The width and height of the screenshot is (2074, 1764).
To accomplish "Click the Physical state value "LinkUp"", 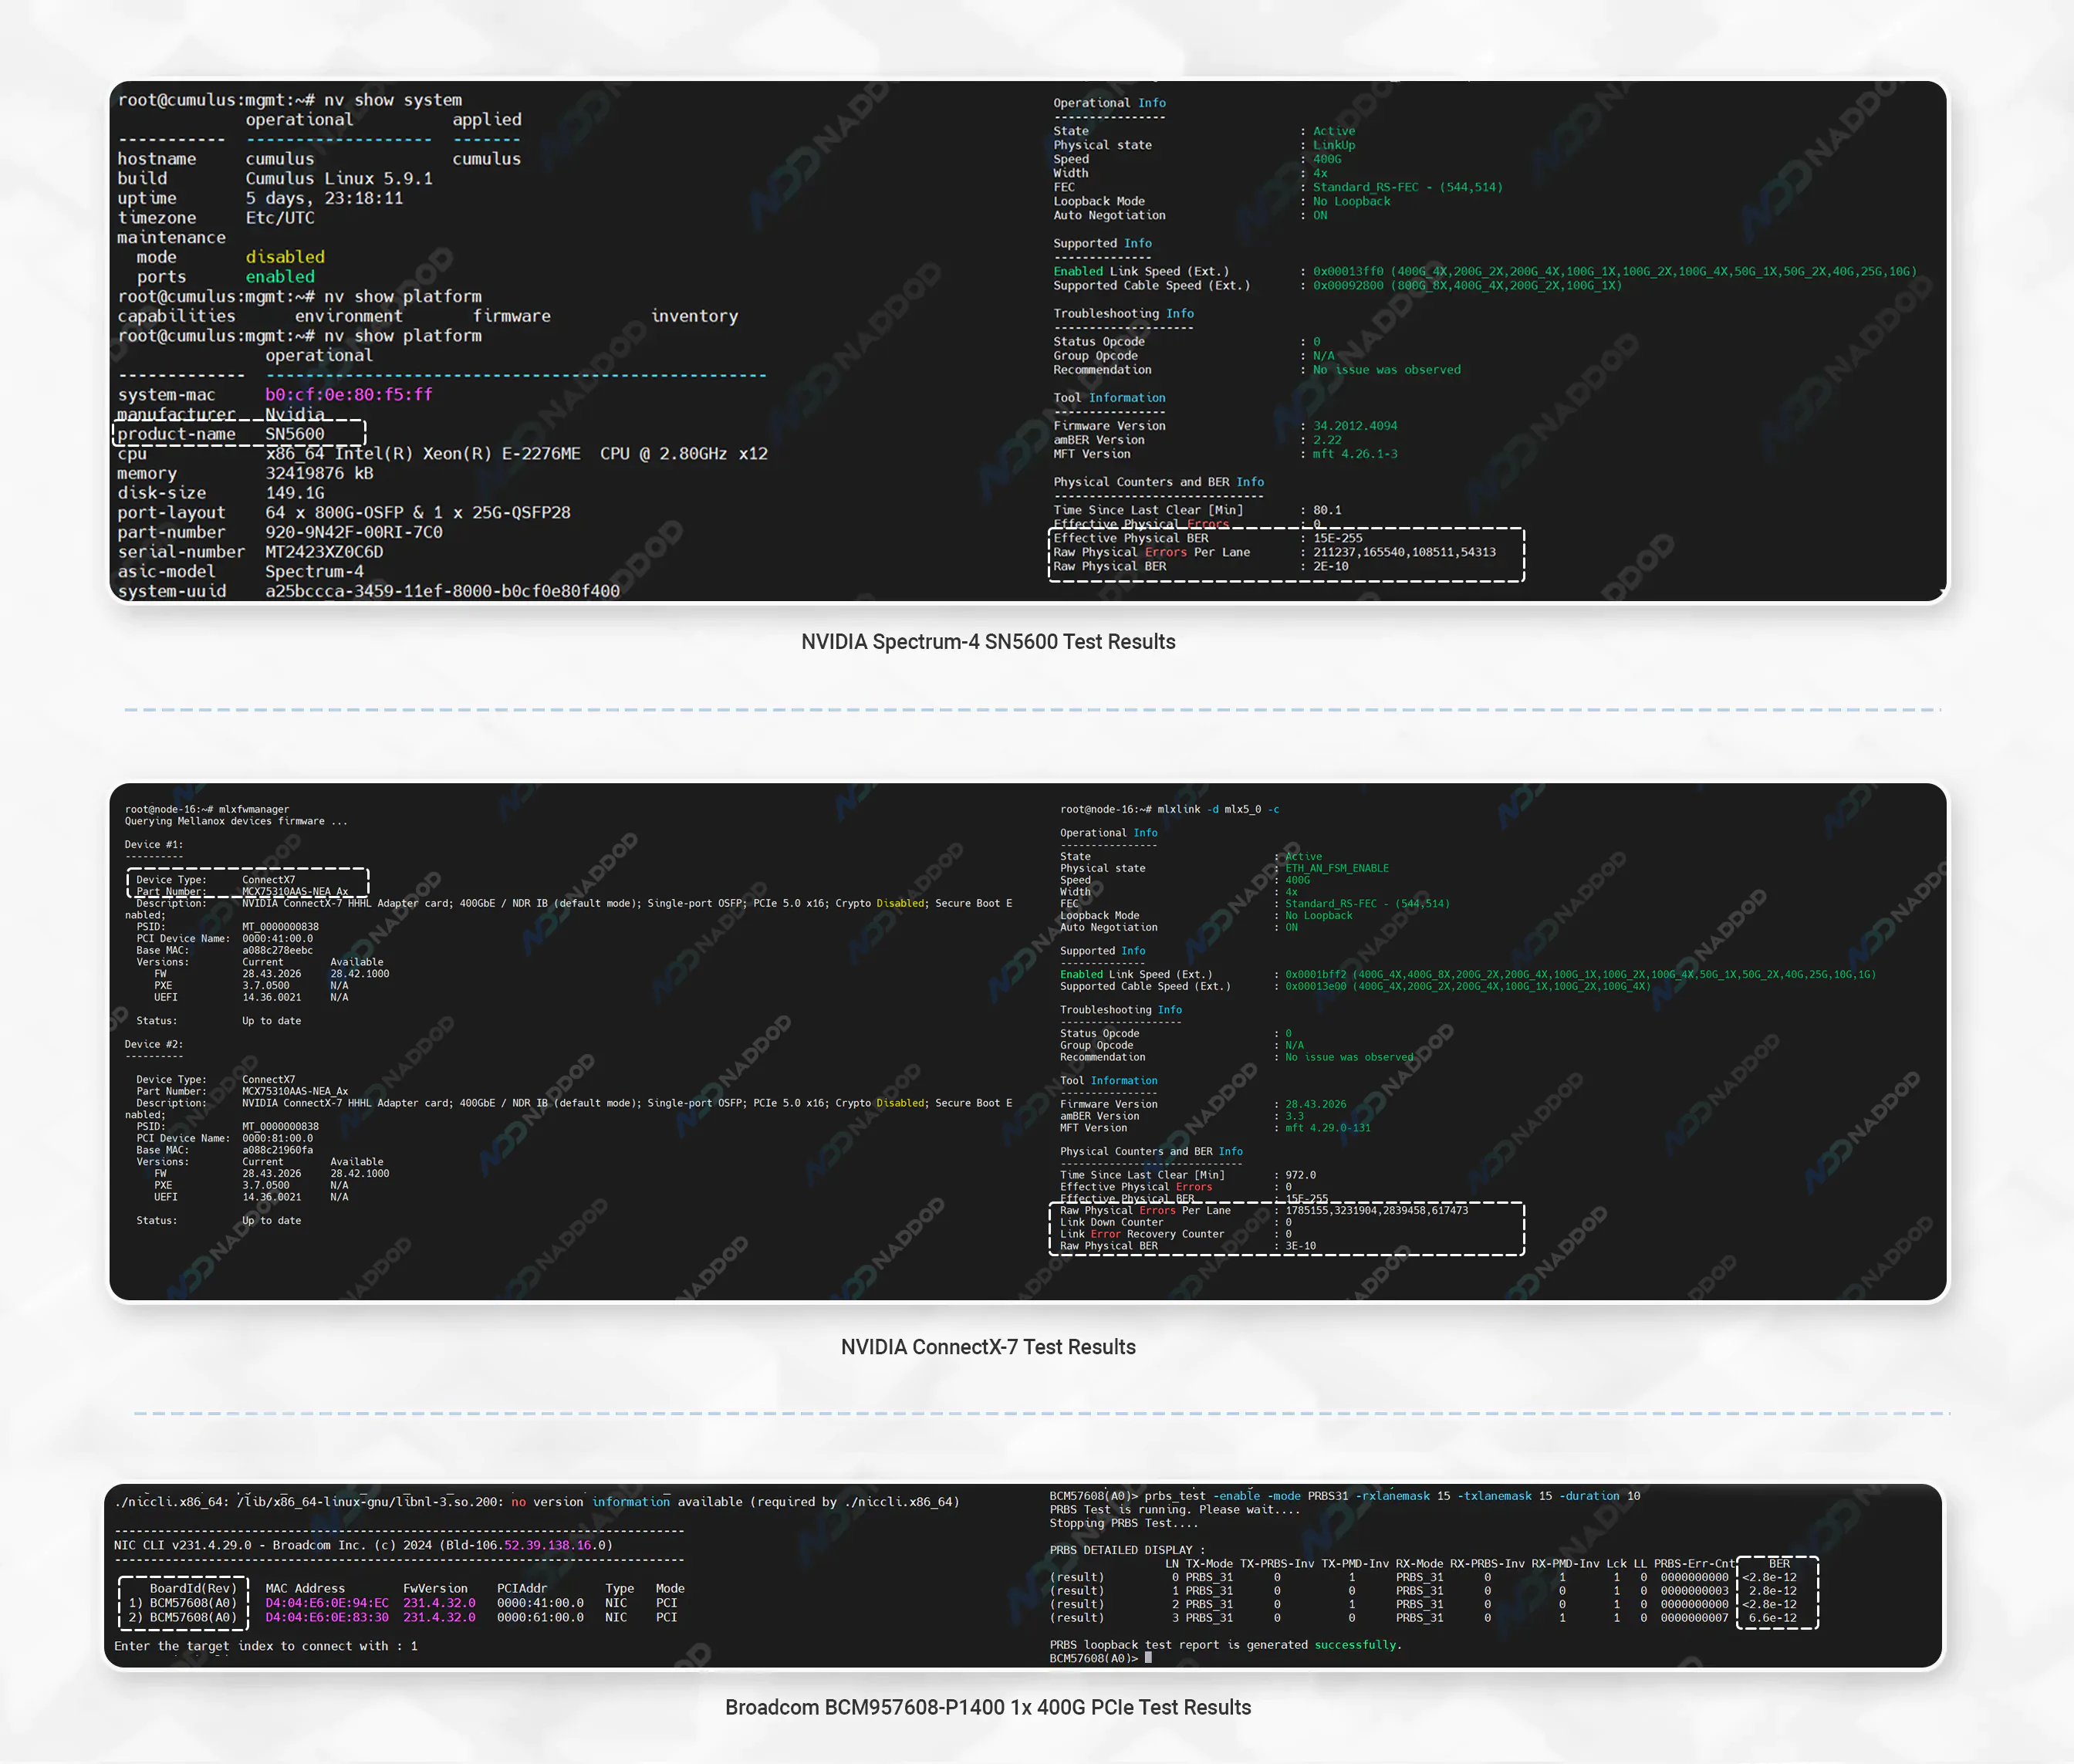I will [1334, 145].
